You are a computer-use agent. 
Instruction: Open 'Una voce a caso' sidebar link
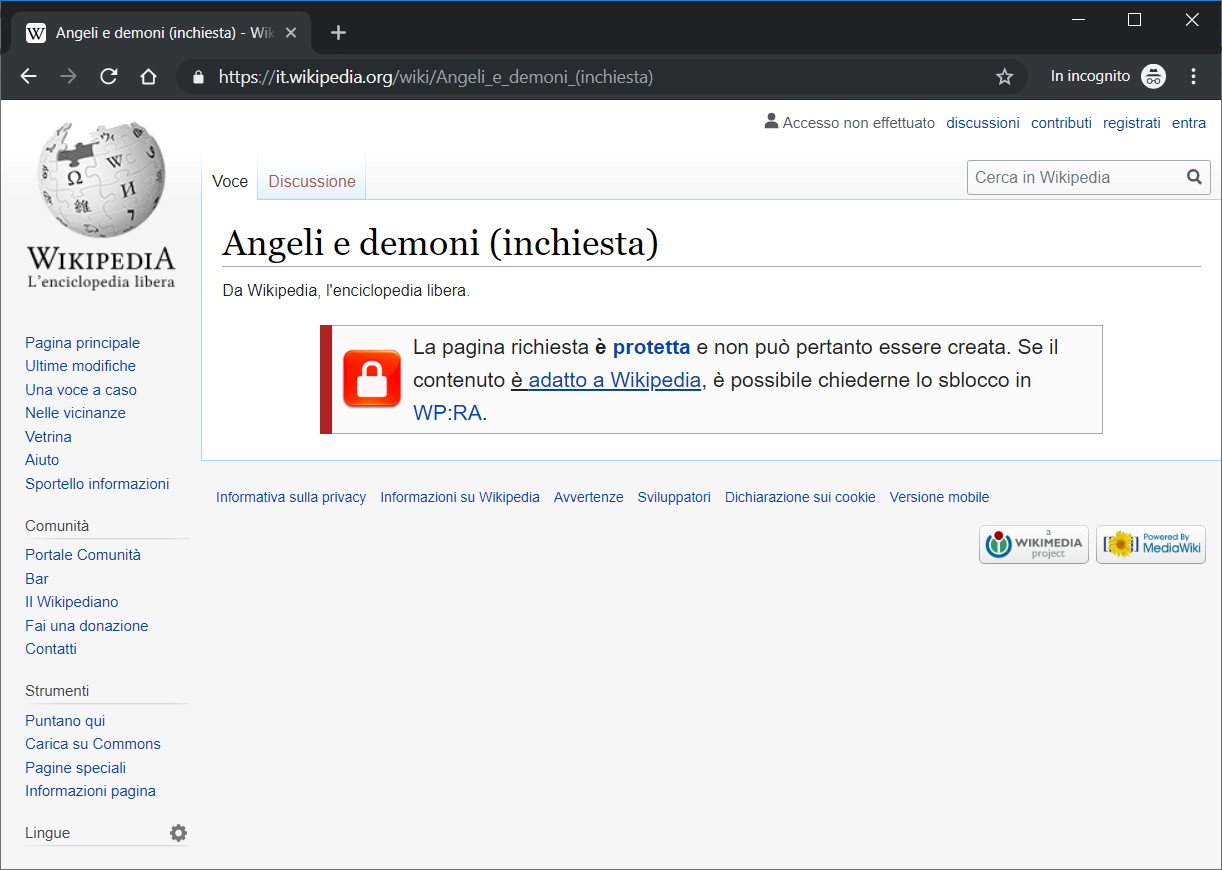click(x=81, y=390)
